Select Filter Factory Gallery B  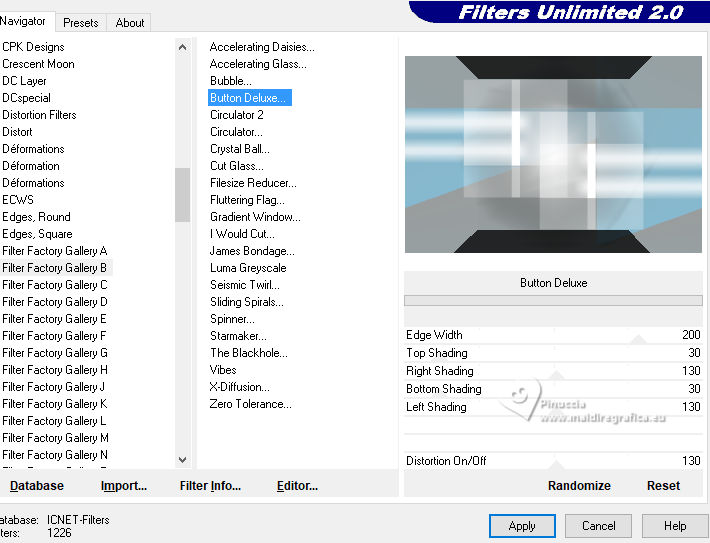point(54,268)
